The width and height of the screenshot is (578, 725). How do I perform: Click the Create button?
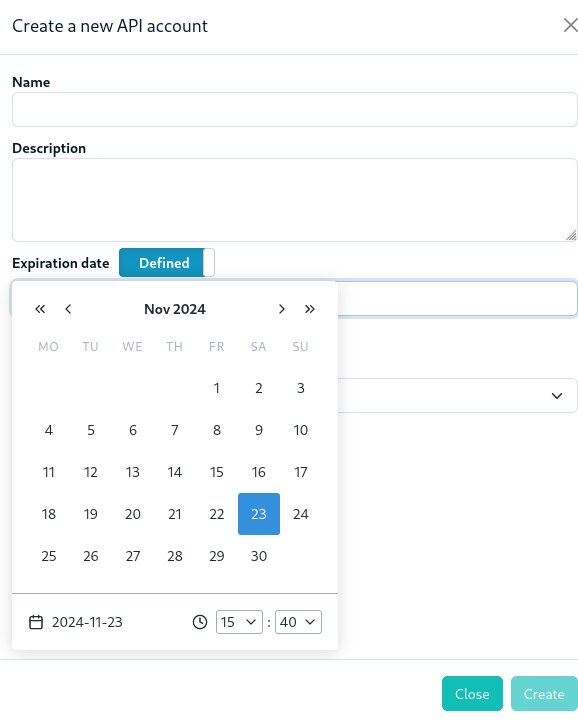544,694
